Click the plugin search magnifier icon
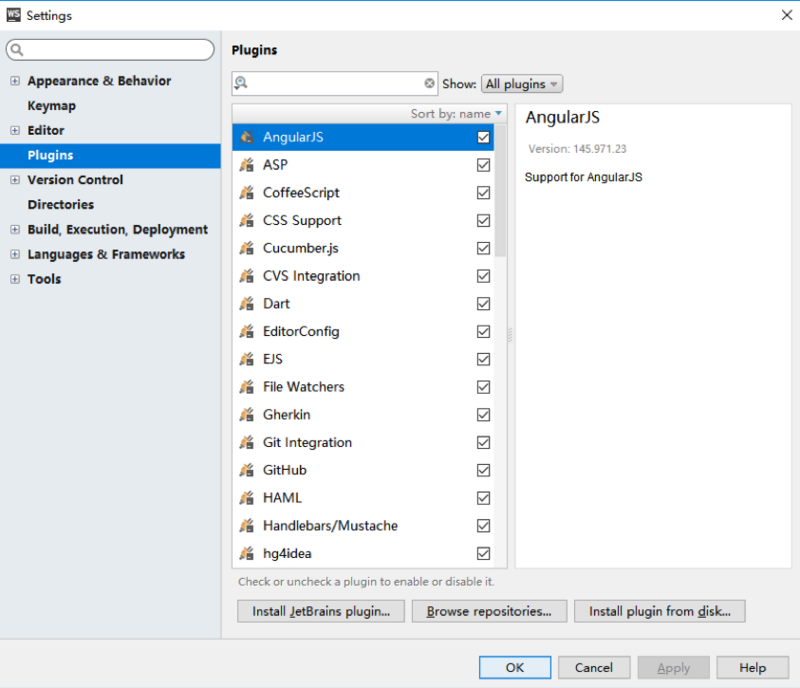This screenshot has height=688, width=800. (241, 83)
